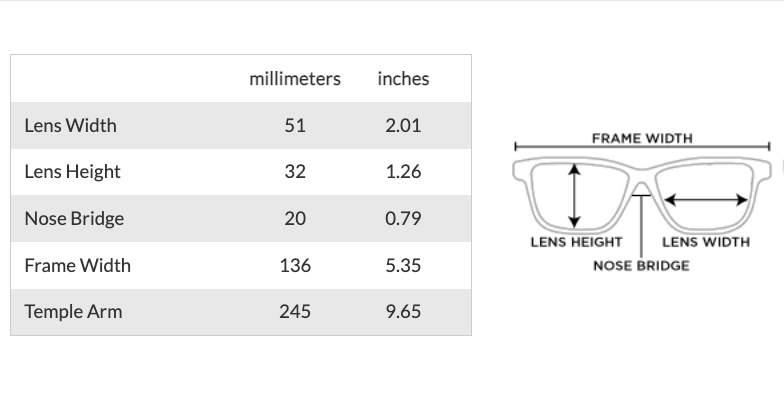The width and height of the screenshot is (784, 412).
Task: Click the inches column header
Action: [403, 78]
